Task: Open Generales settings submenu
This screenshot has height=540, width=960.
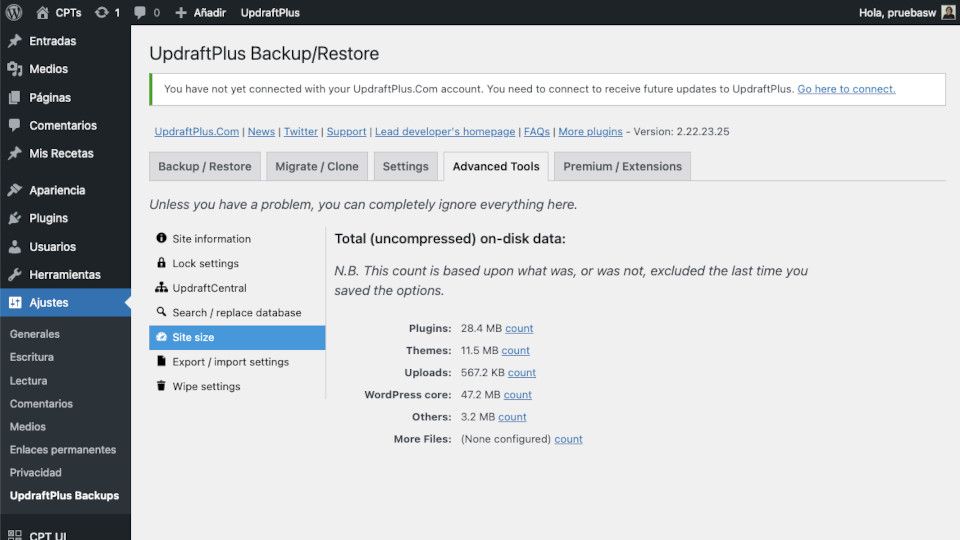Action: click(x=35, y=334)
